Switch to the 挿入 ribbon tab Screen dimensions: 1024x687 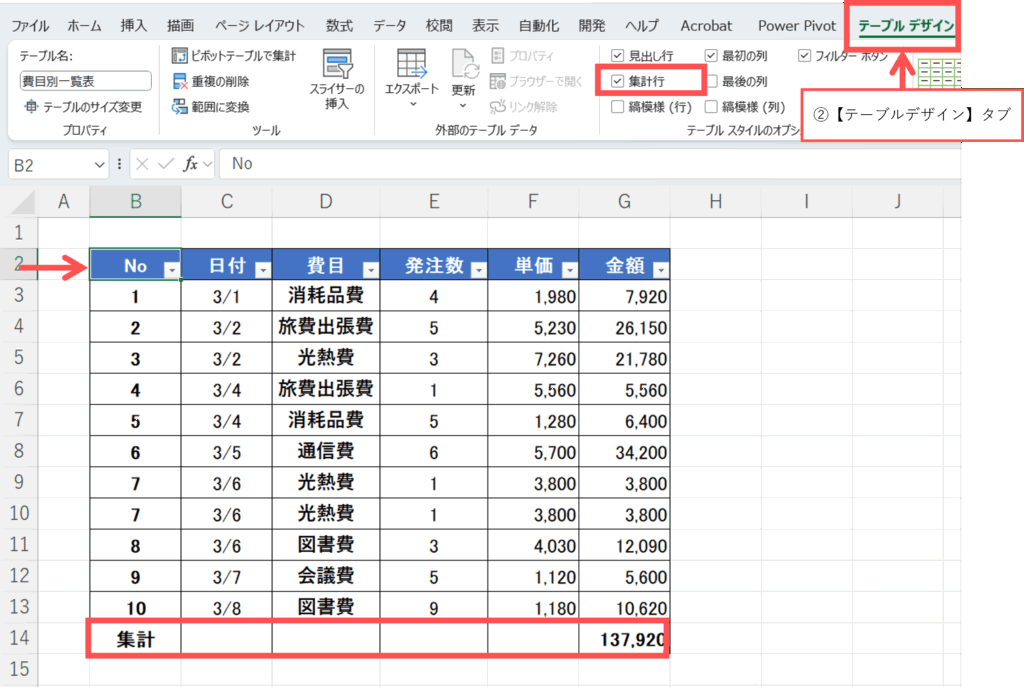coord(133,26)
